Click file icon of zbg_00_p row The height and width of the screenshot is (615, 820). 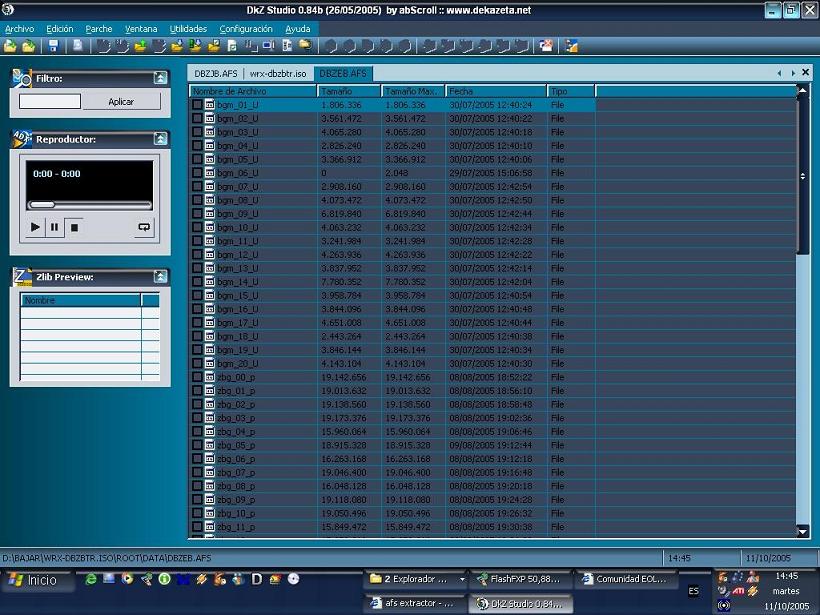[x=210, y=377]
